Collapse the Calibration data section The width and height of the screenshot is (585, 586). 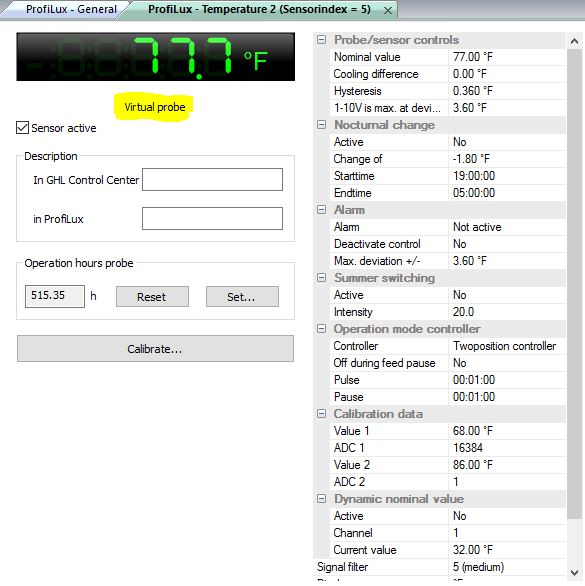(x=321, y=414)
